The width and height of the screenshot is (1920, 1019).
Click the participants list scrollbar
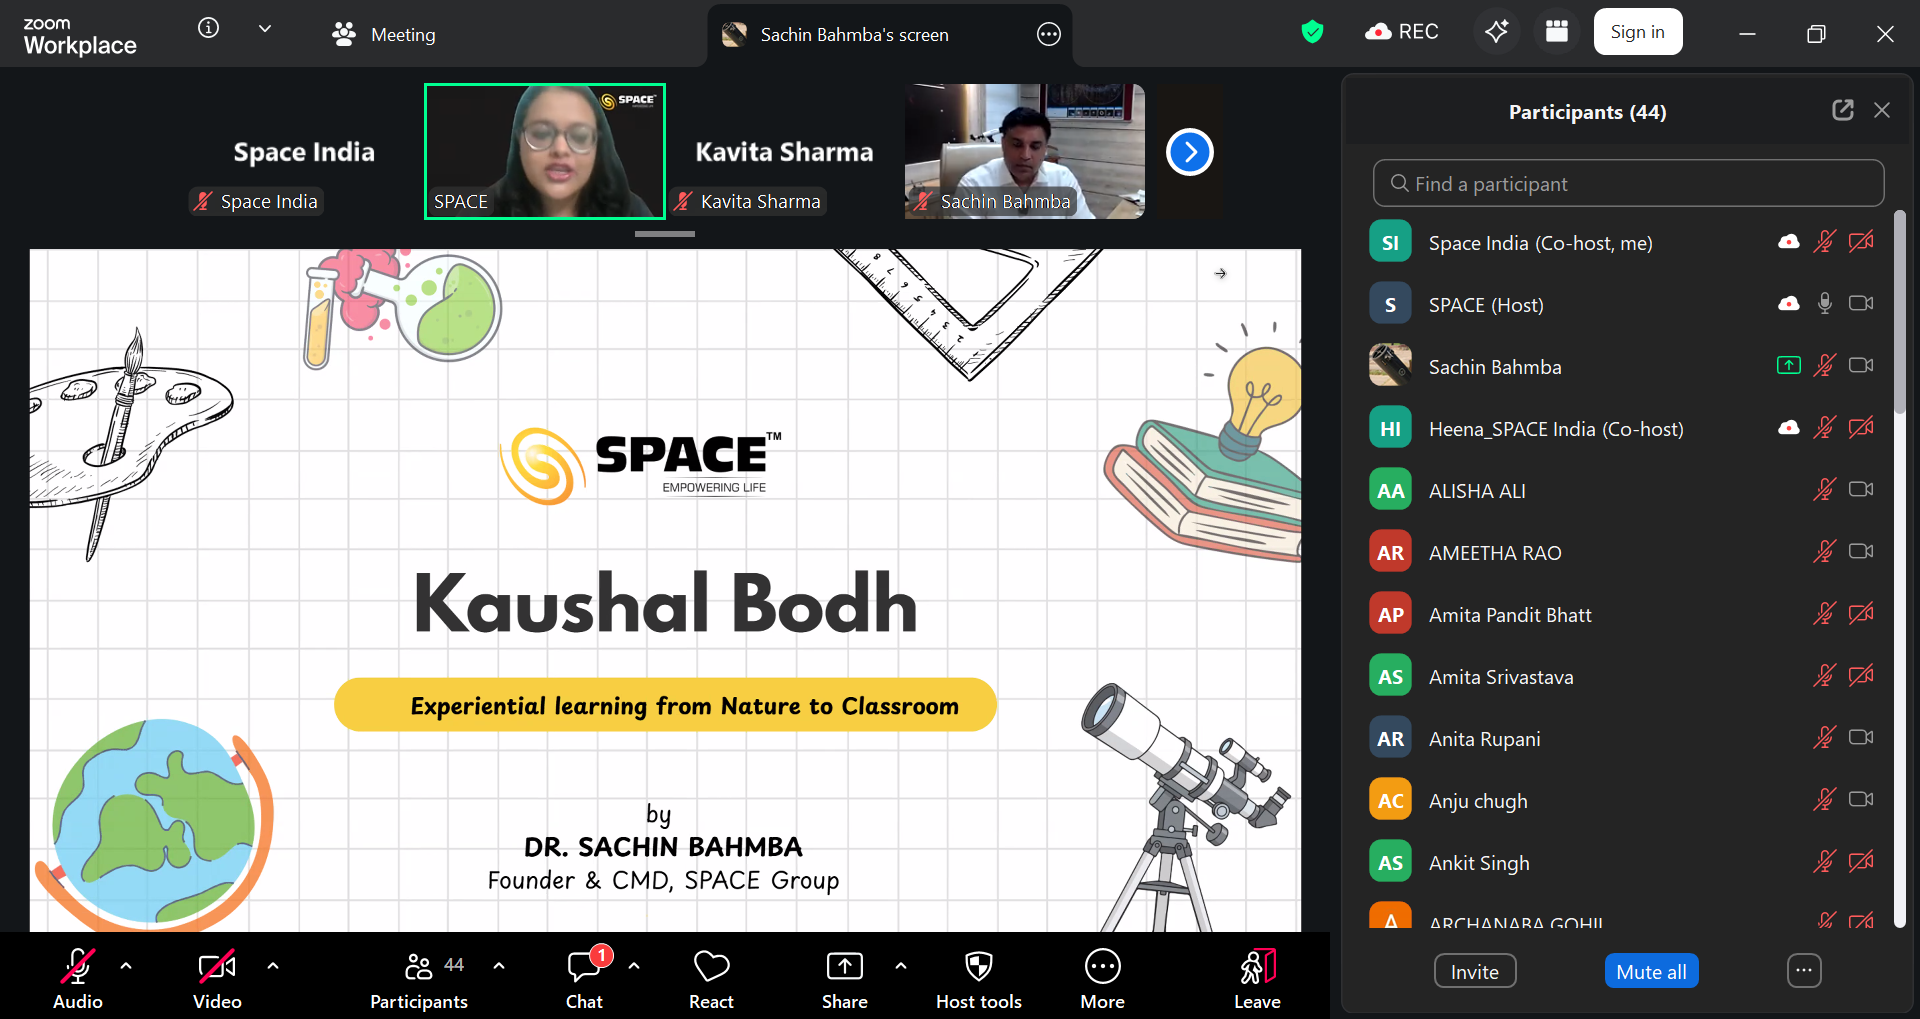[1900, 312]
